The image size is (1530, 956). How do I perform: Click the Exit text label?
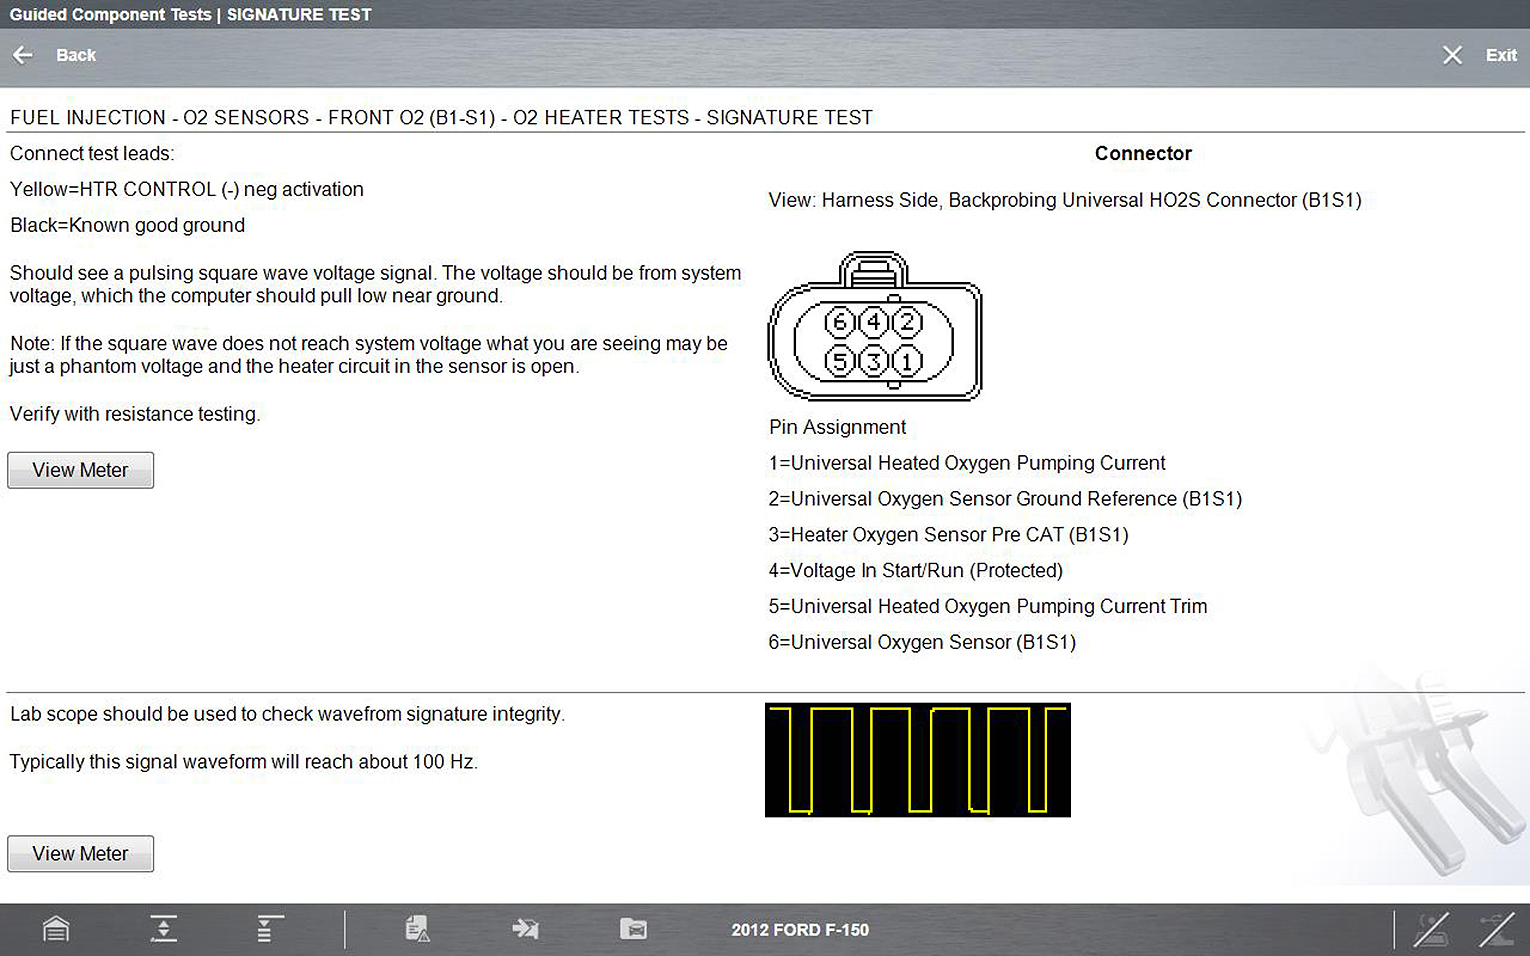click(1500, 55)
